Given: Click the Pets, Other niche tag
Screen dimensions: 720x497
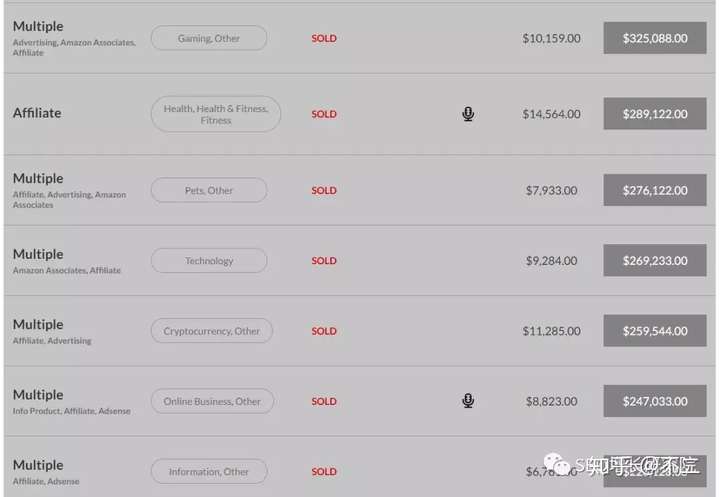Looking at the screenshot, I should (209, 190).
